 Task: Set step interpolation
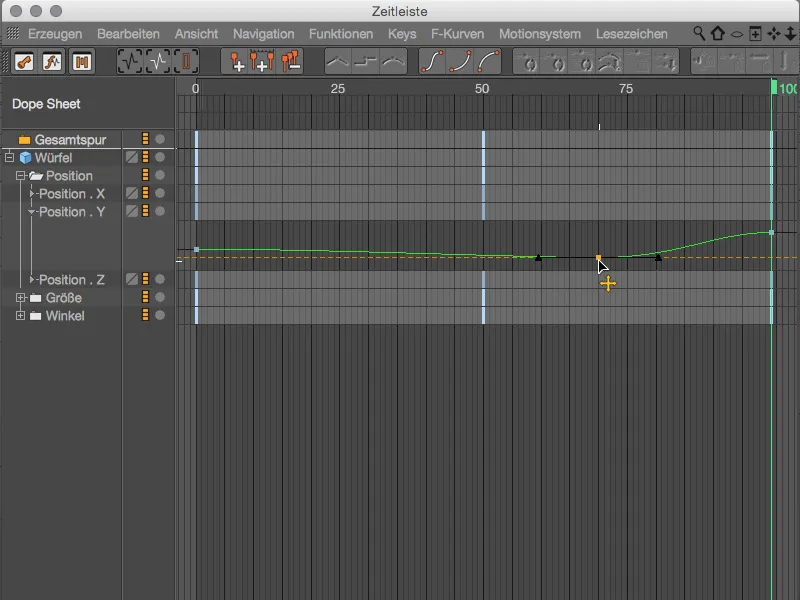(x=366, y=62)
